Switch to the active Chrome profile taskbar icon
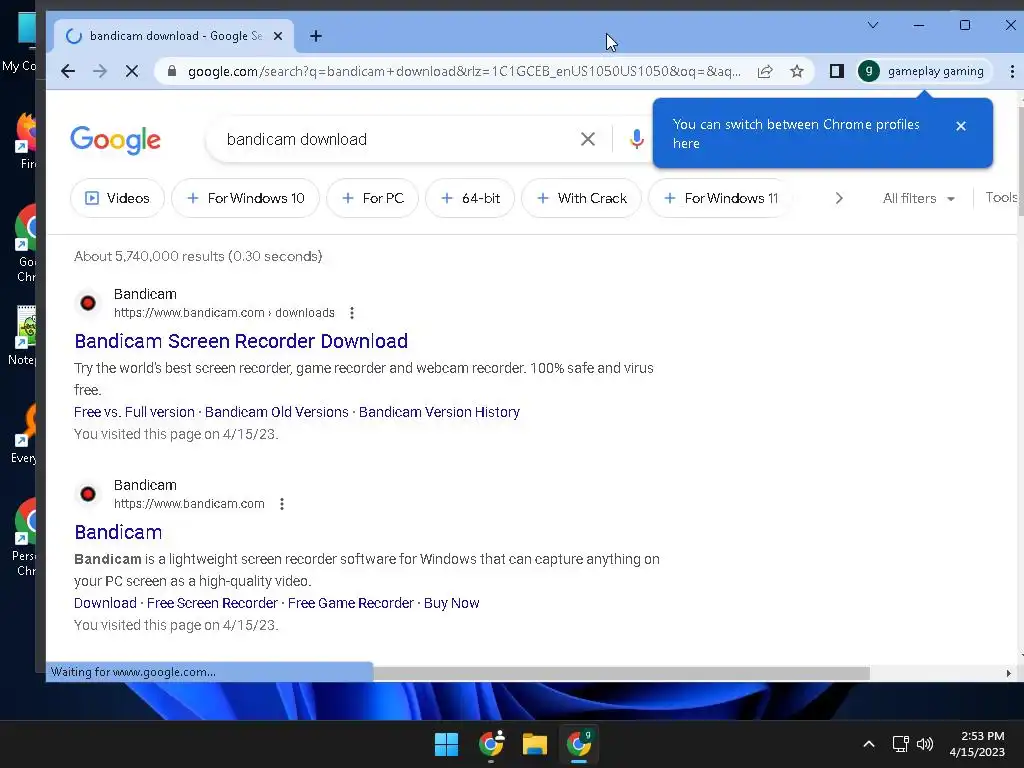1024x768 pixels. (x=579, y=744)
